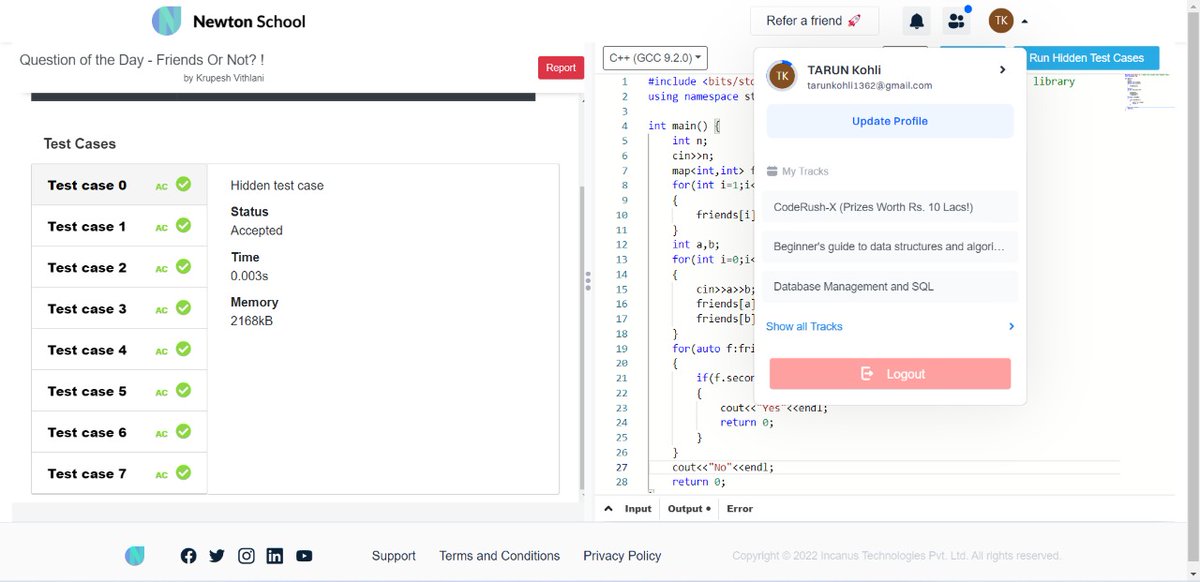1200x582 pixels.
Task: Click the LinkedIn footer icon
Action: pyautogui.click(x=275, y=555)
